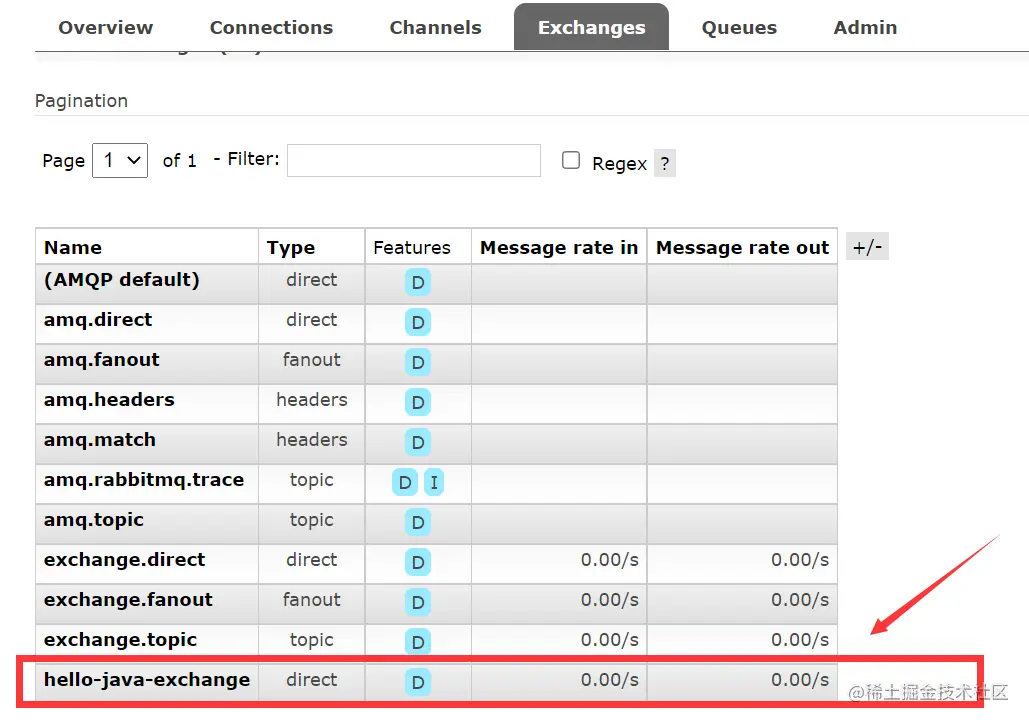Open the Connections tab
Image resolution: width=1029 pixels, height=723 pixels.
click(x=271, y=28)
